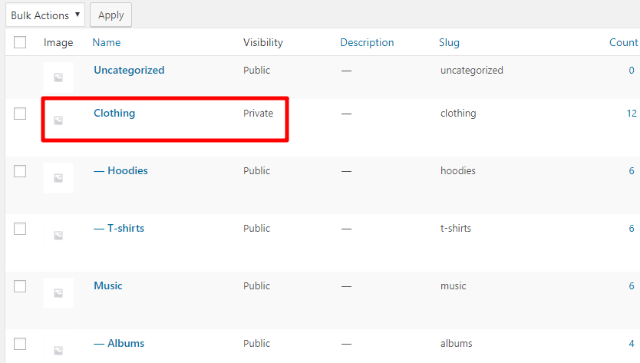Click the slug text 'uncategorized'
640x363 pixels.
tap(471, 71)
